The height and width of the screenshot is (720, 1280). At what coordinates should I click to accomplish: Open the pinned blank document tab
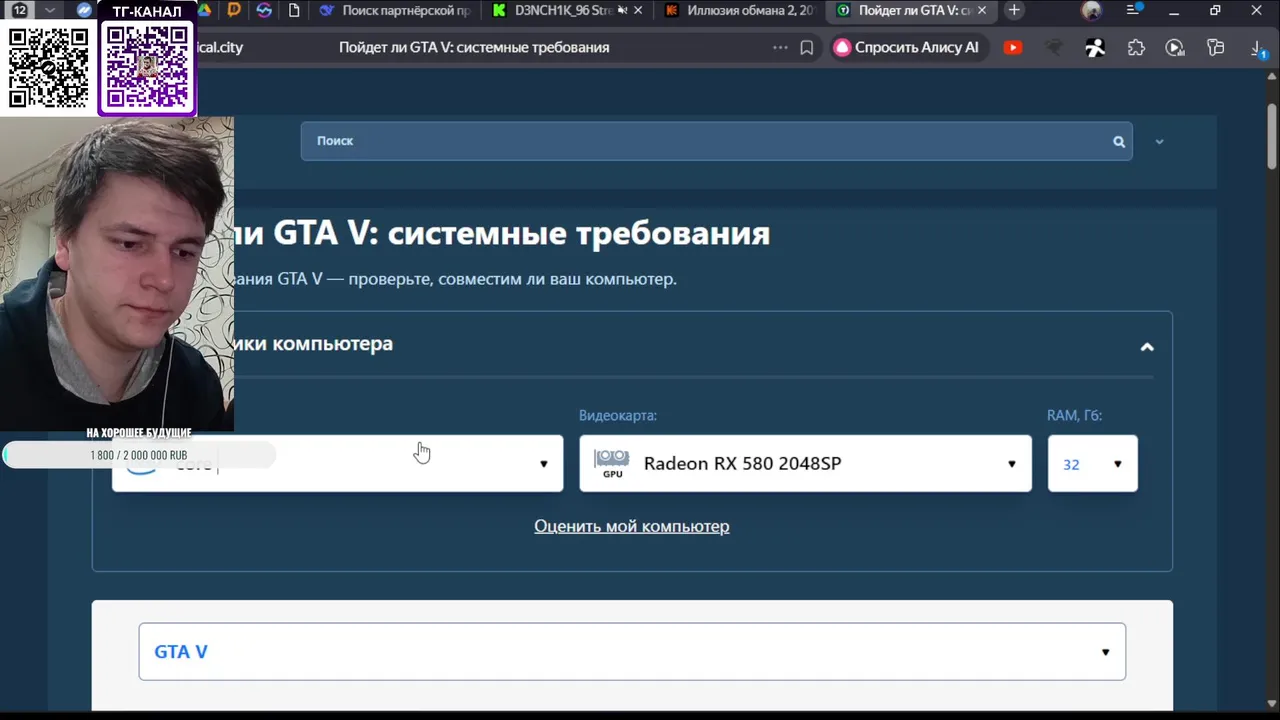click(293, 10)
